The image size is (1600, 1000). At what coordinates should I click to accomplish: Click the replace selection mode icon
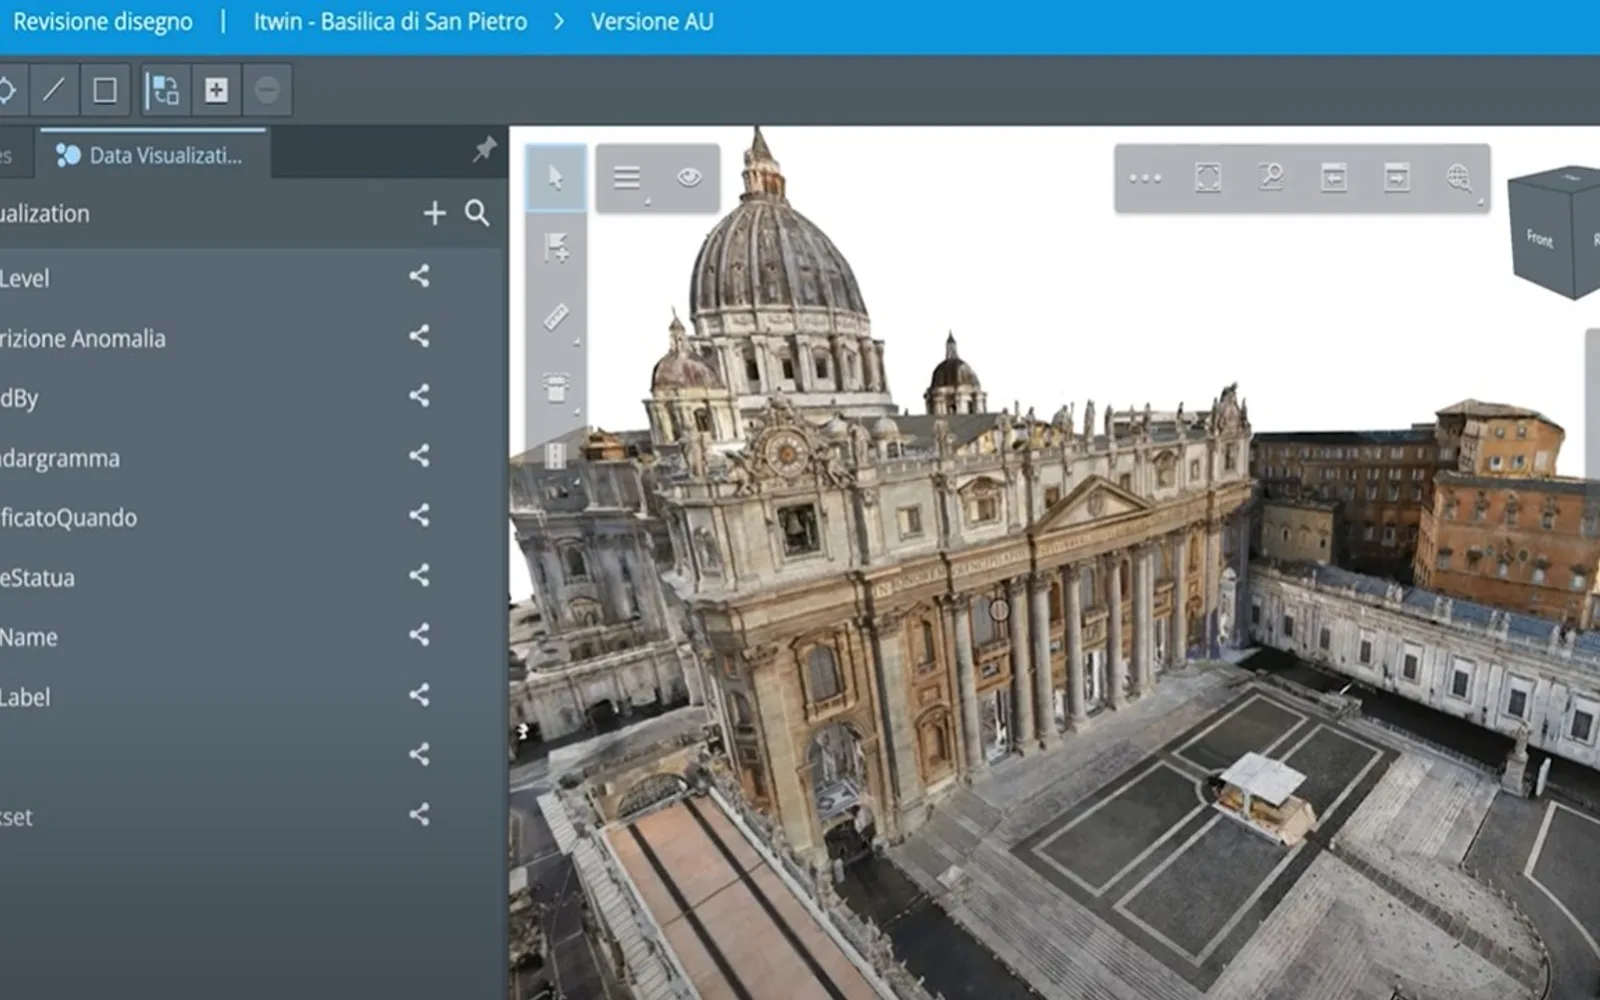(x=164, y=90)
